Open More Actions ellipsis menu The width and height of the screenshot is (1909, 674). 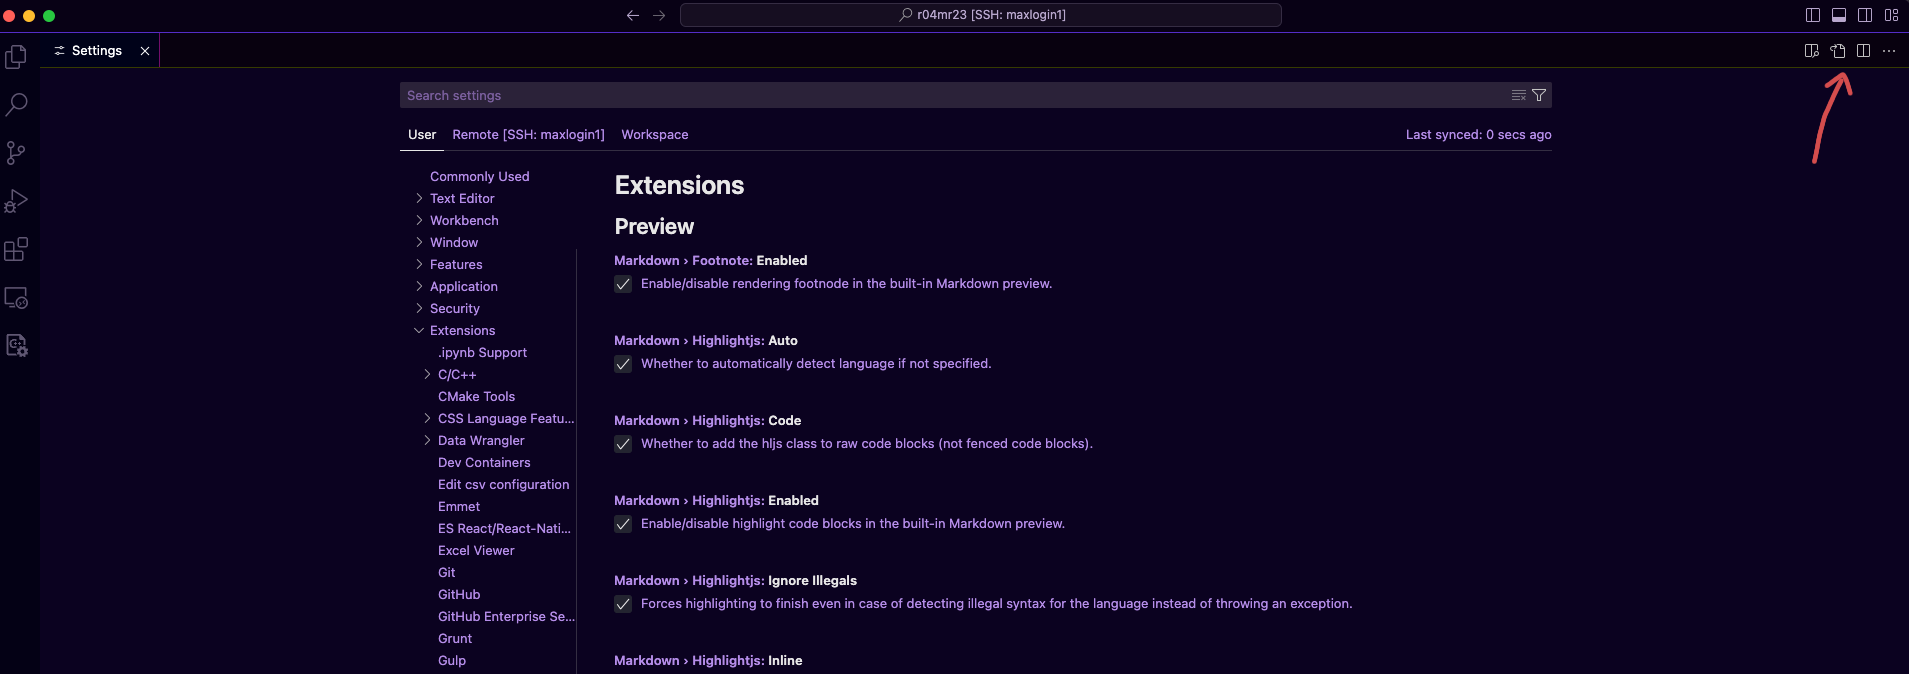point(1889,51)
